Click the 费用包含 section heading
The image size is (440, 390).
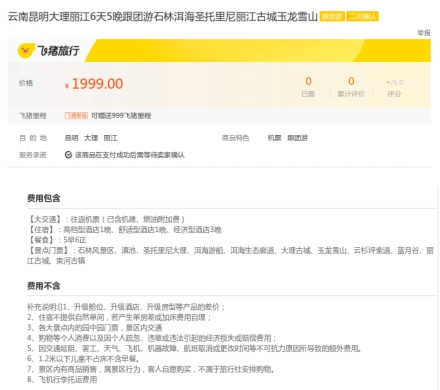point(44,198)
